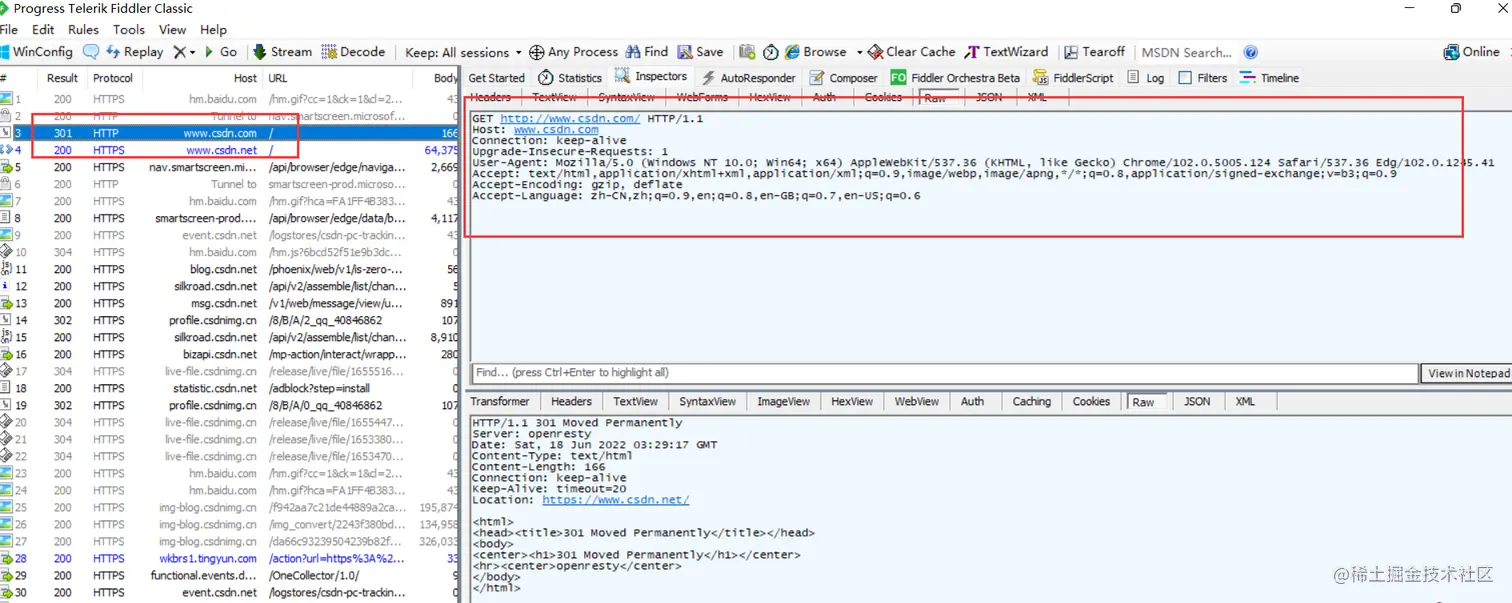Sort sessions by Result column header
1512x603 pixels.
click(62, 78)
